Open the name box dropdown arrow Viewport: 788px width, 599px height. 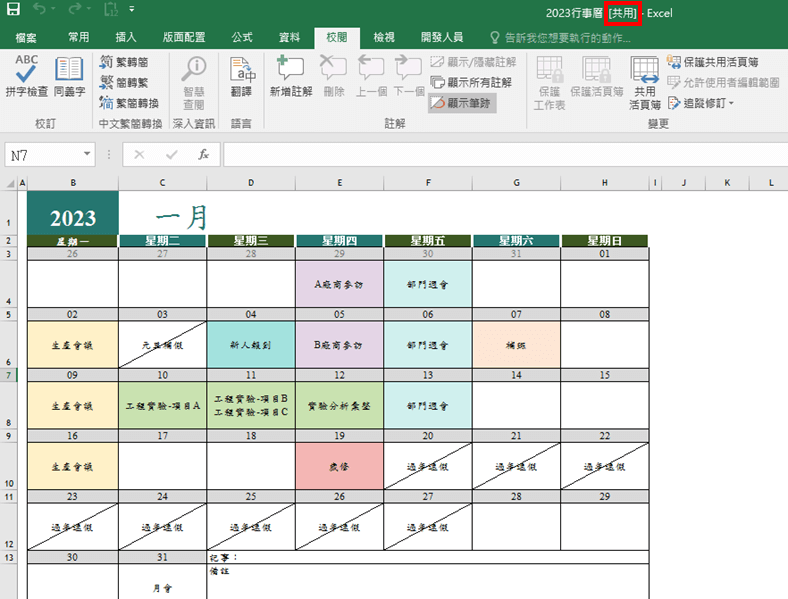(x=89, y=155)
